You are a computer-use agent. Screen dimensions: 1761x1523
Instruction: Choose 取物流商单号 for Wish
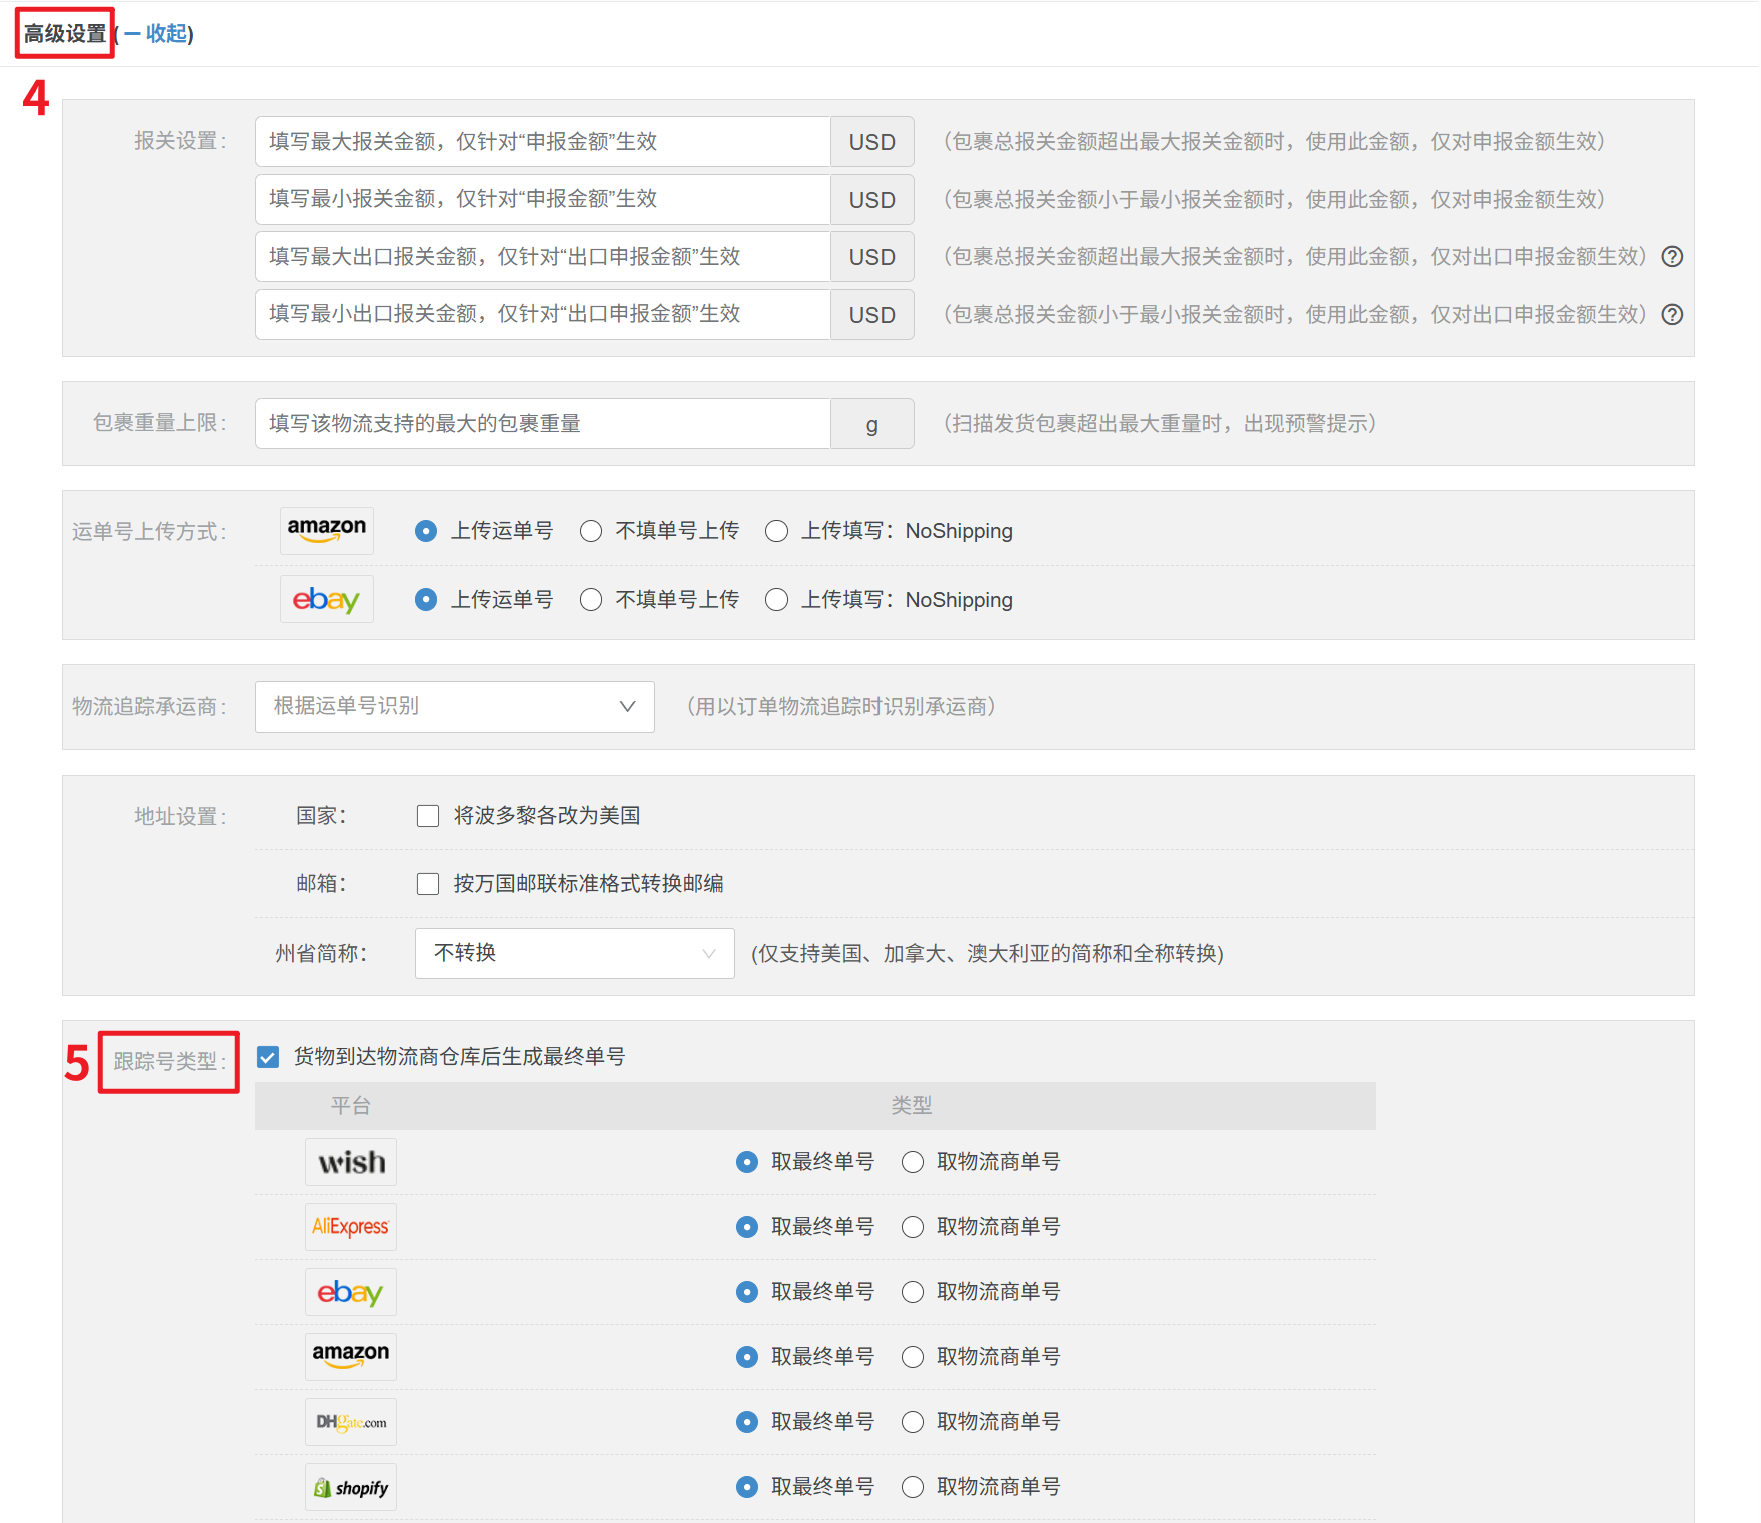coord(912,1162)
